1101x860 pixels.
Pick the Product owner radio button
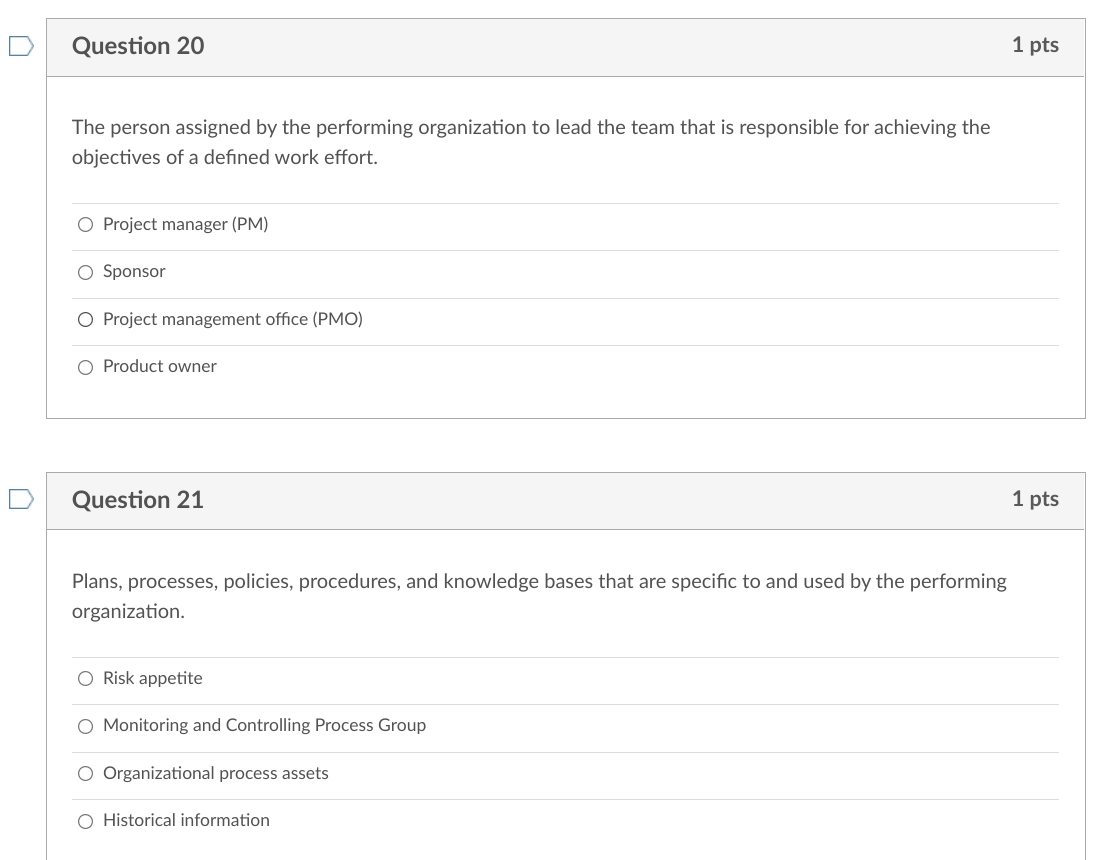coord(86,367)
